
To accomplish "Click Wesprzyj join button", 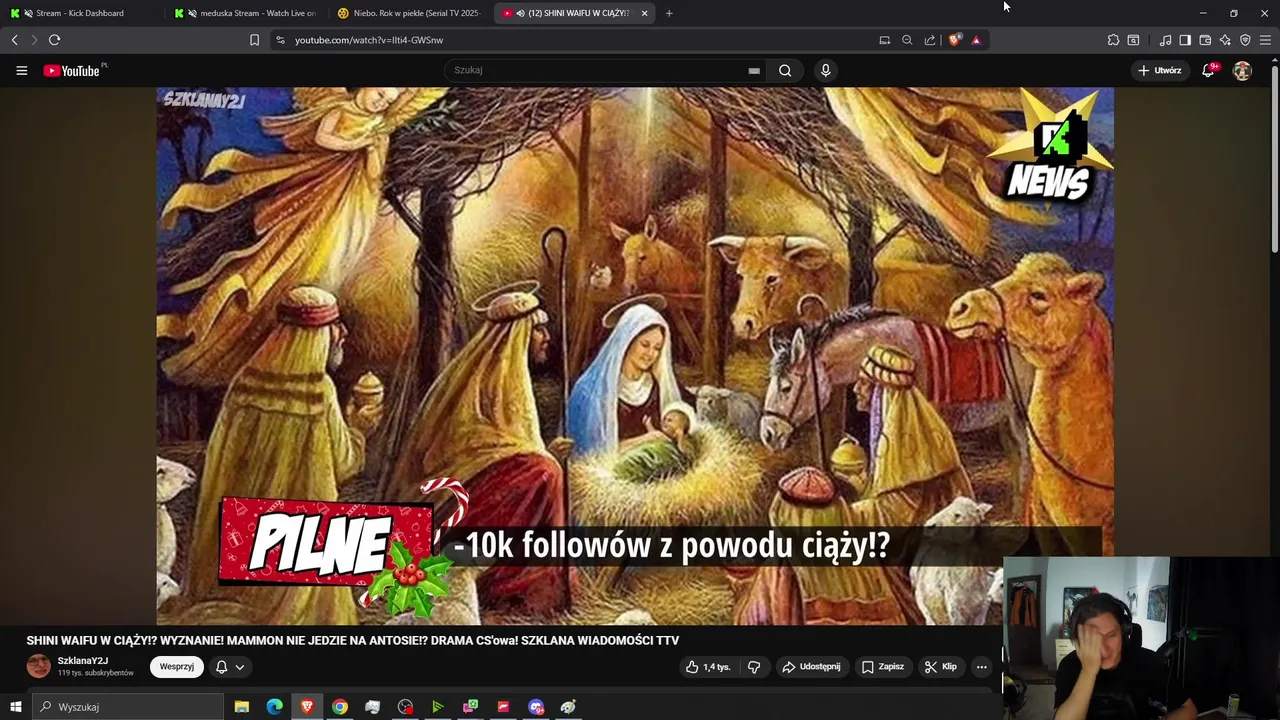I will 177,667.
